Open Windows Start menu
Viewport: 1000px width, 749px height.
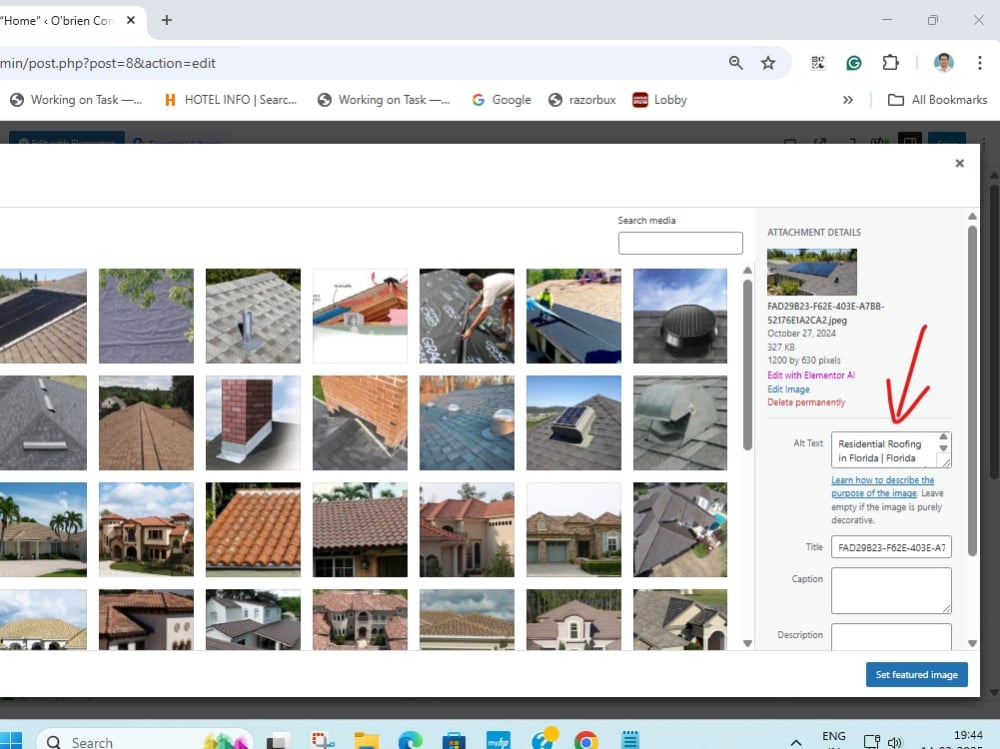pyautogui.click(x=11, y=741)
